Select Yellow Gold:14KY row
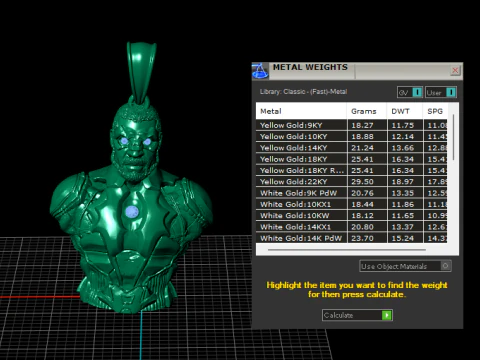 [352, 148]
